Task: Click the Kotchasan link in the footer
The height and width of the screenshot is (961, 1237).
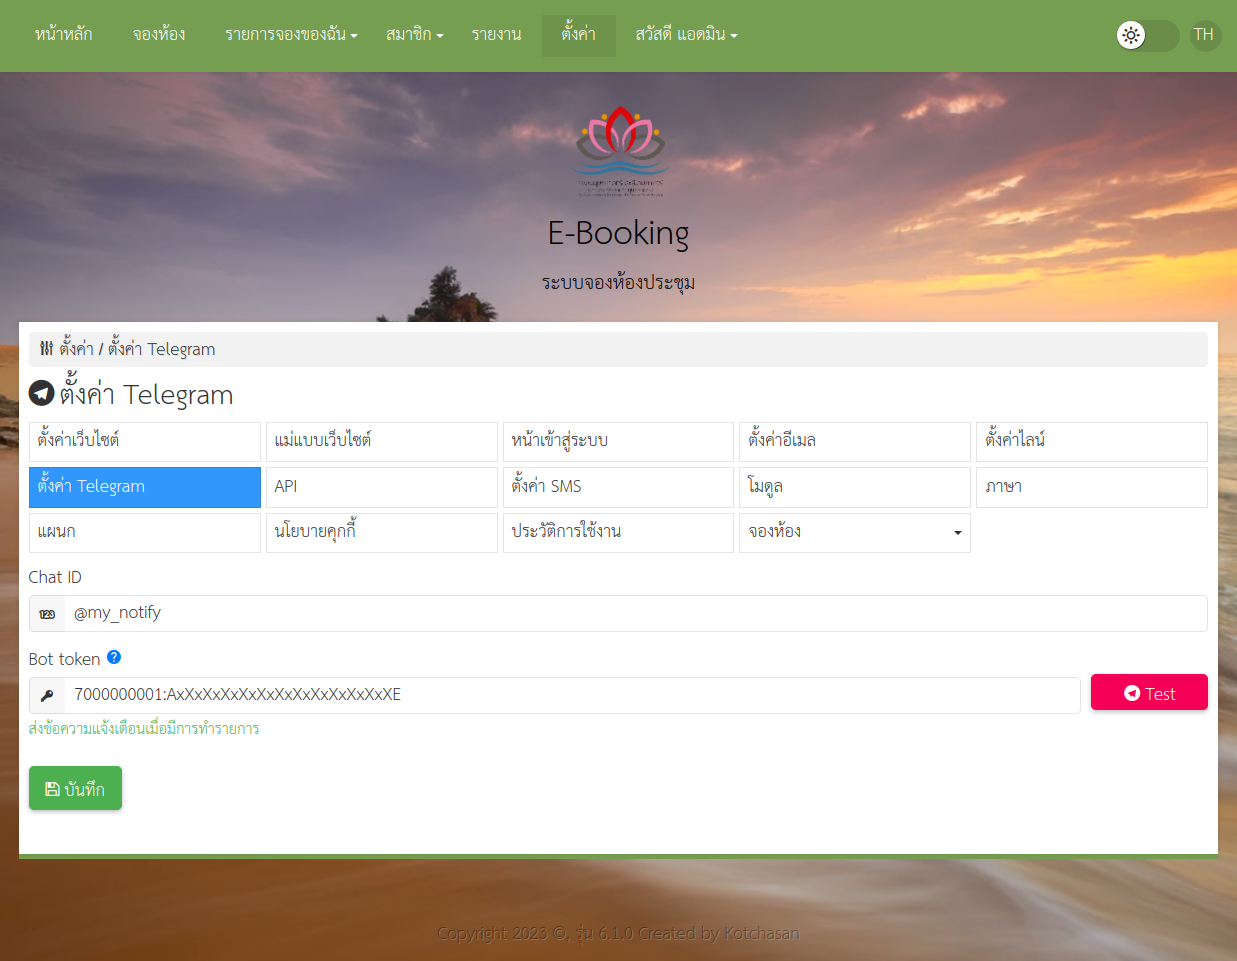Action: click(761, 933)
